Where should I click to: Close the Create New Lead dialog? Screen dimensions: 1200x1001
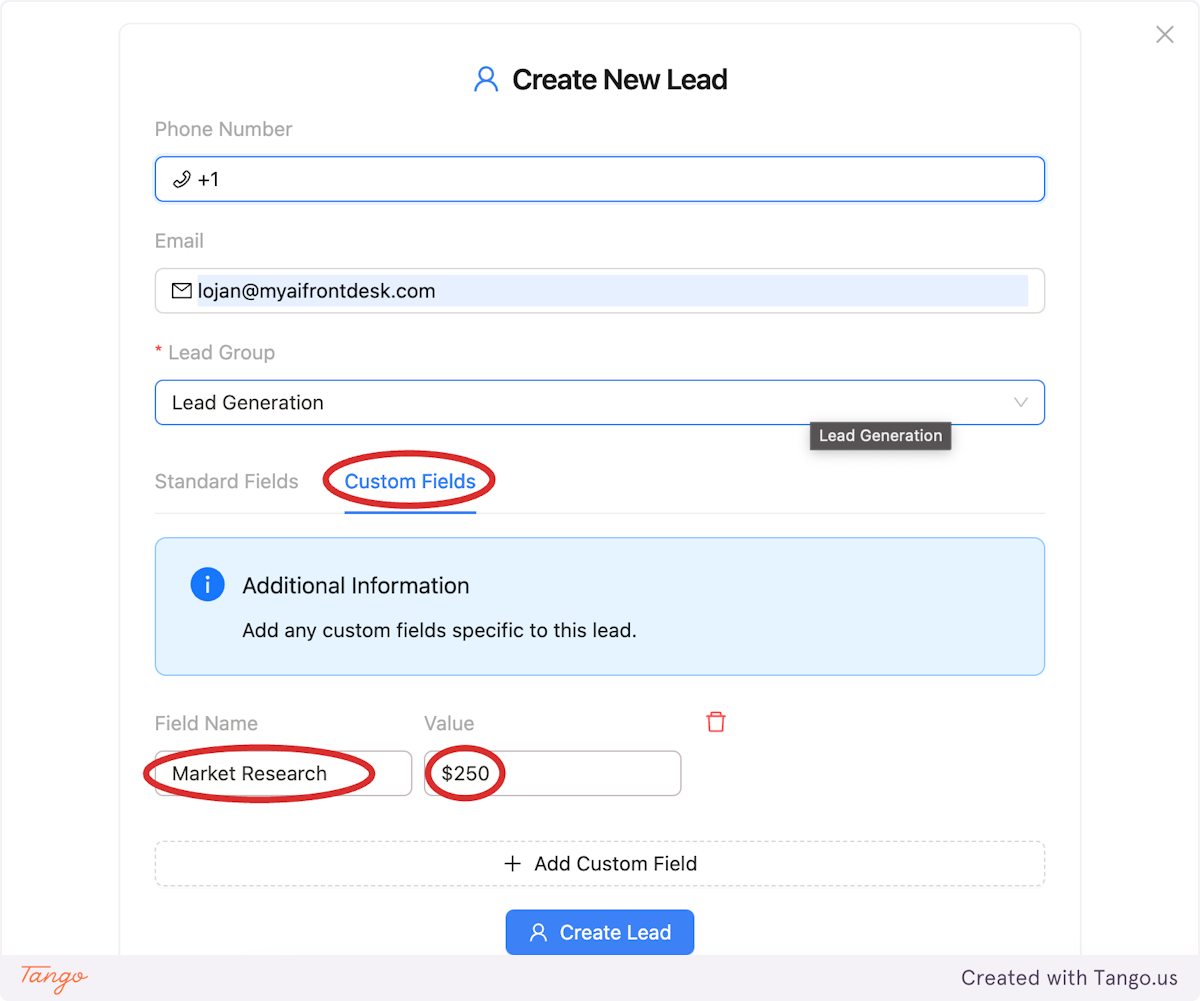point(1164,34)
